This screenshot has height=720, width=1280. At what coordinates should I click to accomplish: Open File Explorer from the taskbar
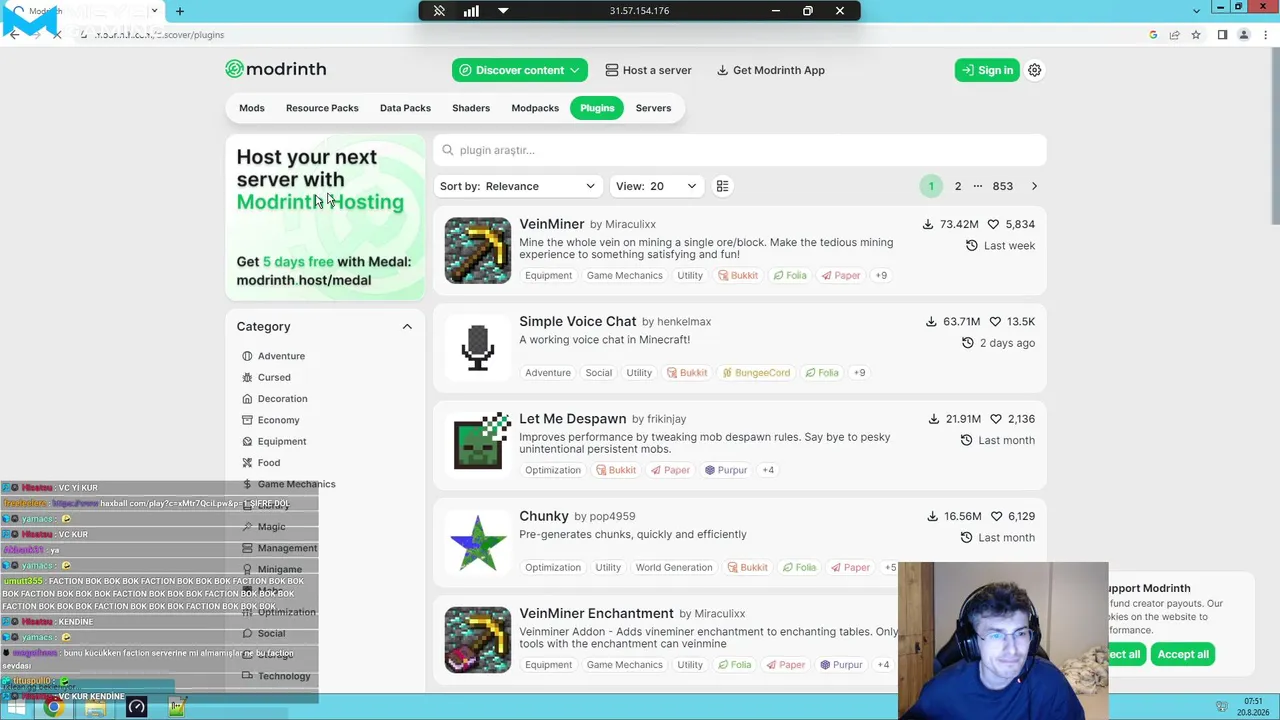pyautogui.click(x=95, y=708)
